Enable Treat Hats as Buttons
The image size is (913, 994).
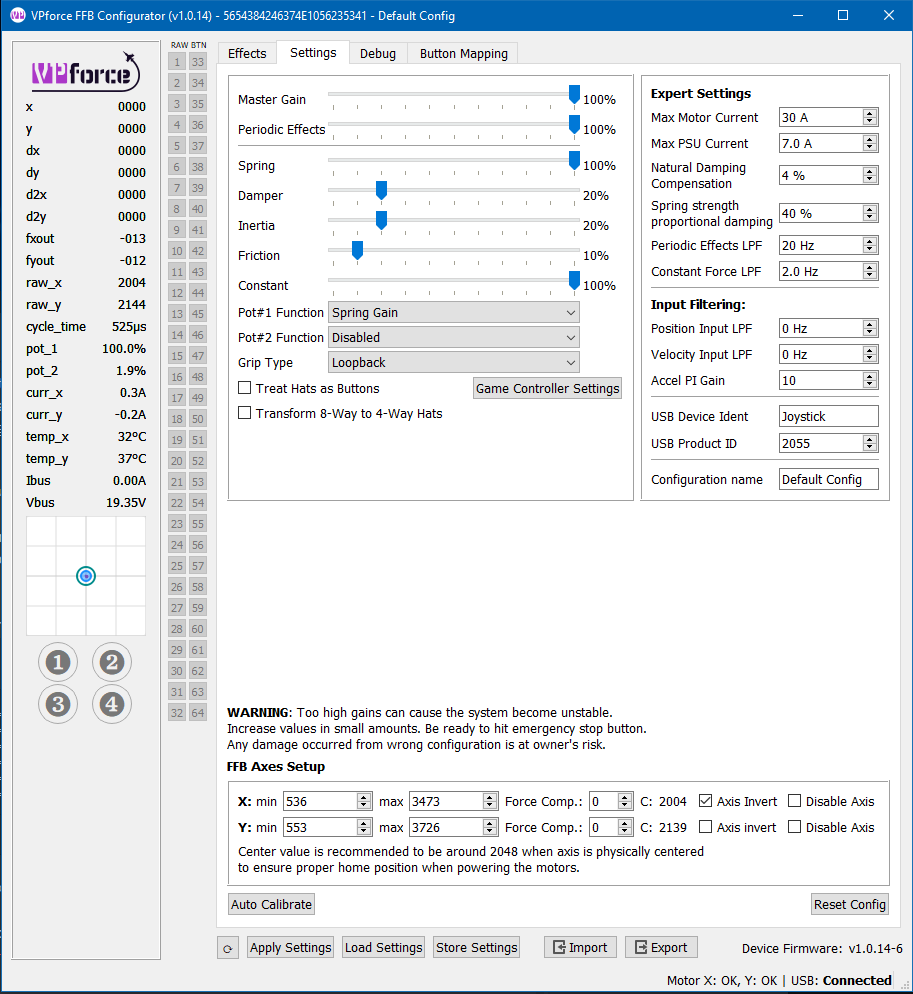pyautogui.click(x=244, y=388)
